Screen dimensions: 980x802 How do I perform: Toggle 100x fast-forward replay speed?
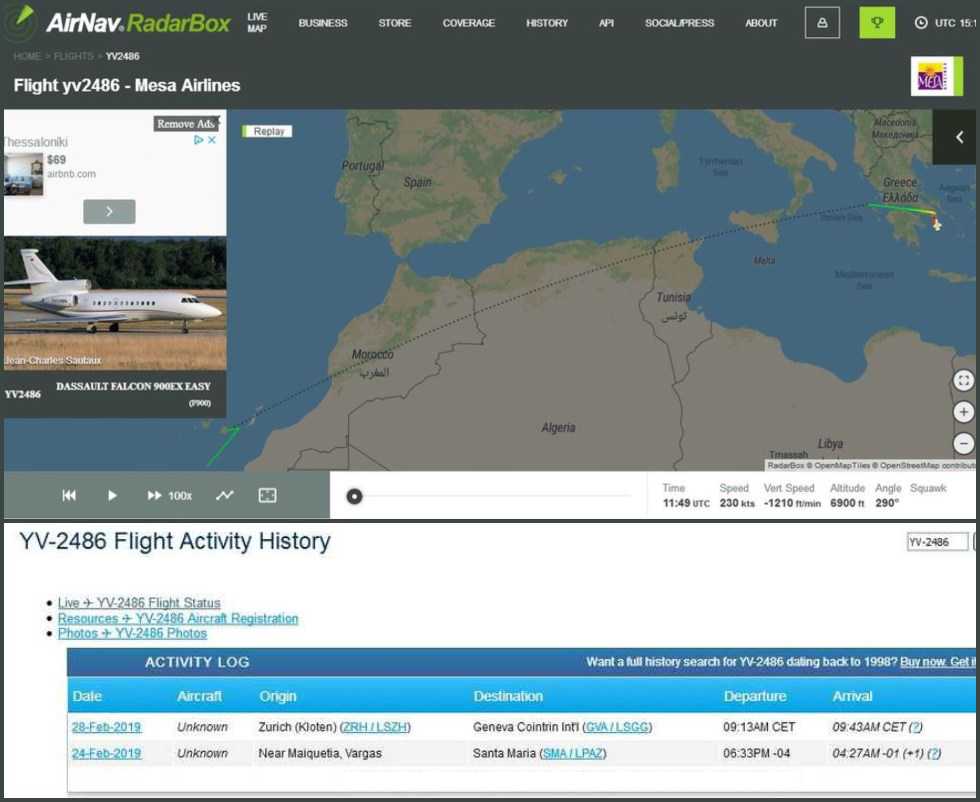point(169,496)
